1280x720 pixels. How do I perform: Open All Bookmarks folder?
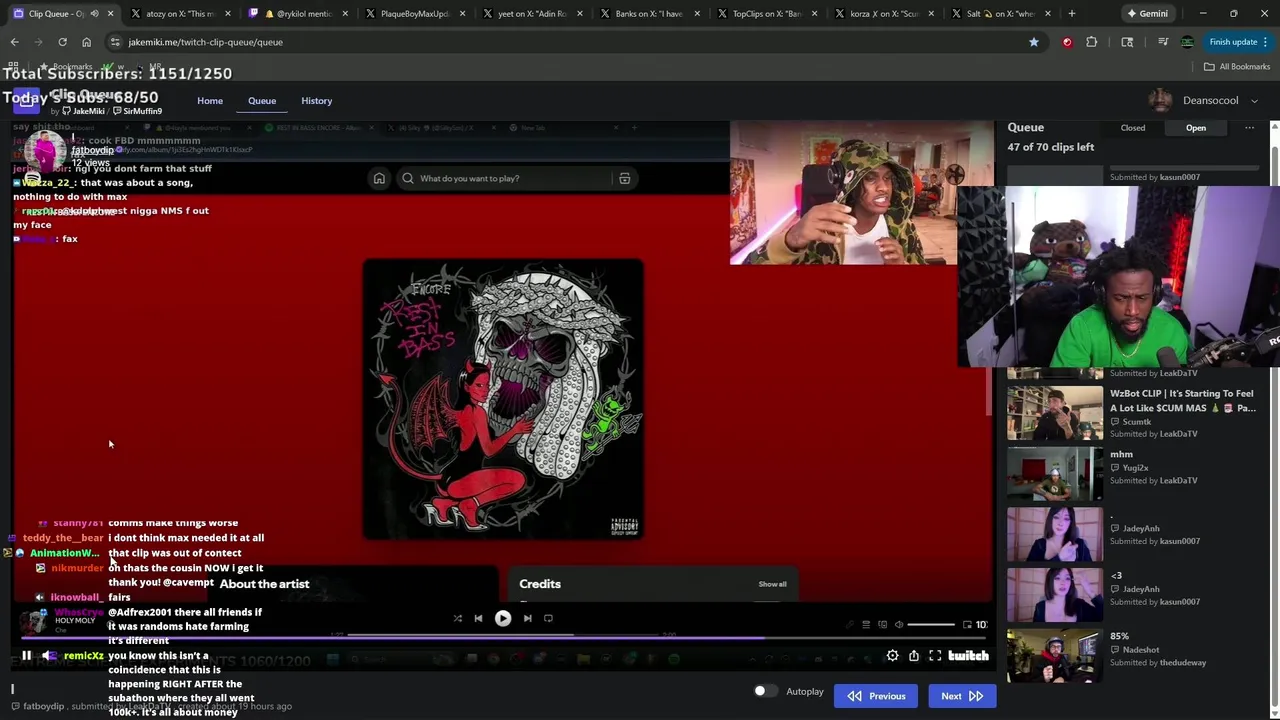(1237, 67)
